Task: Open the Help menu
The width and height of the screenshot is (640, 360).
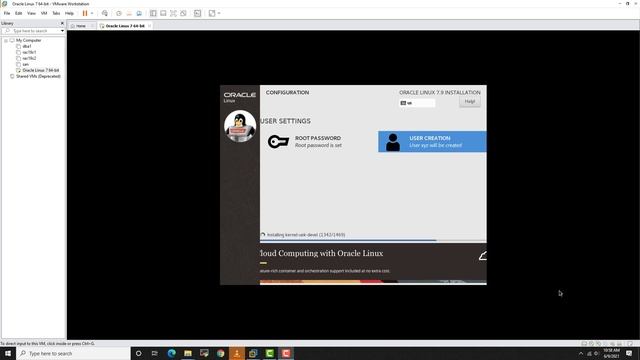Action: pyautogui.click(x=69, y=13)
